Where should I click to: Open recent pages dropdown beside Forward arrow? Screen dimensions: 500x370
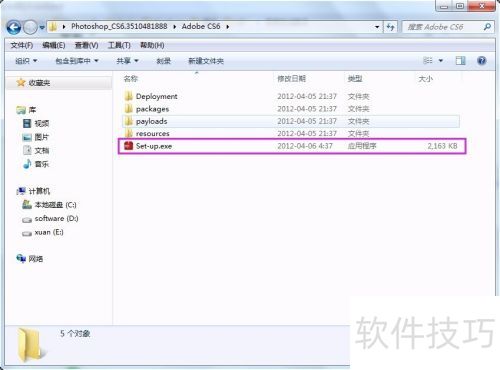pos(42,27)
